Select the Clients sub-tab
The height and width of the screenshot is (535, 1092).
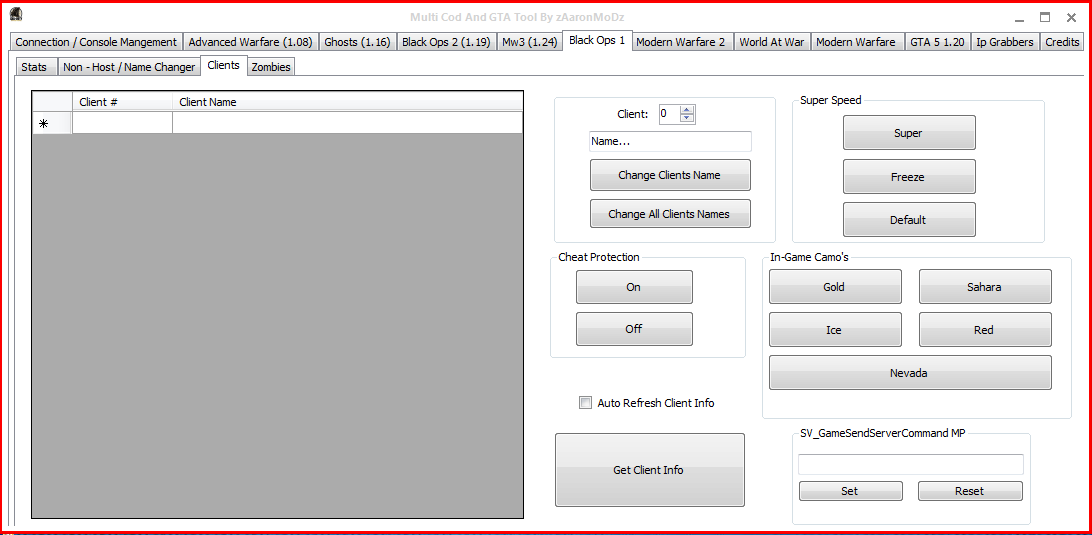pyautogui.click(x=224, y=65)
